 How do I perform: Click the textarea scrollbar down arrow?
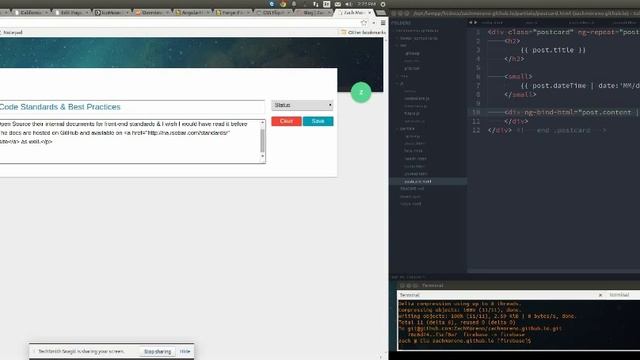[x=262, y=156]
